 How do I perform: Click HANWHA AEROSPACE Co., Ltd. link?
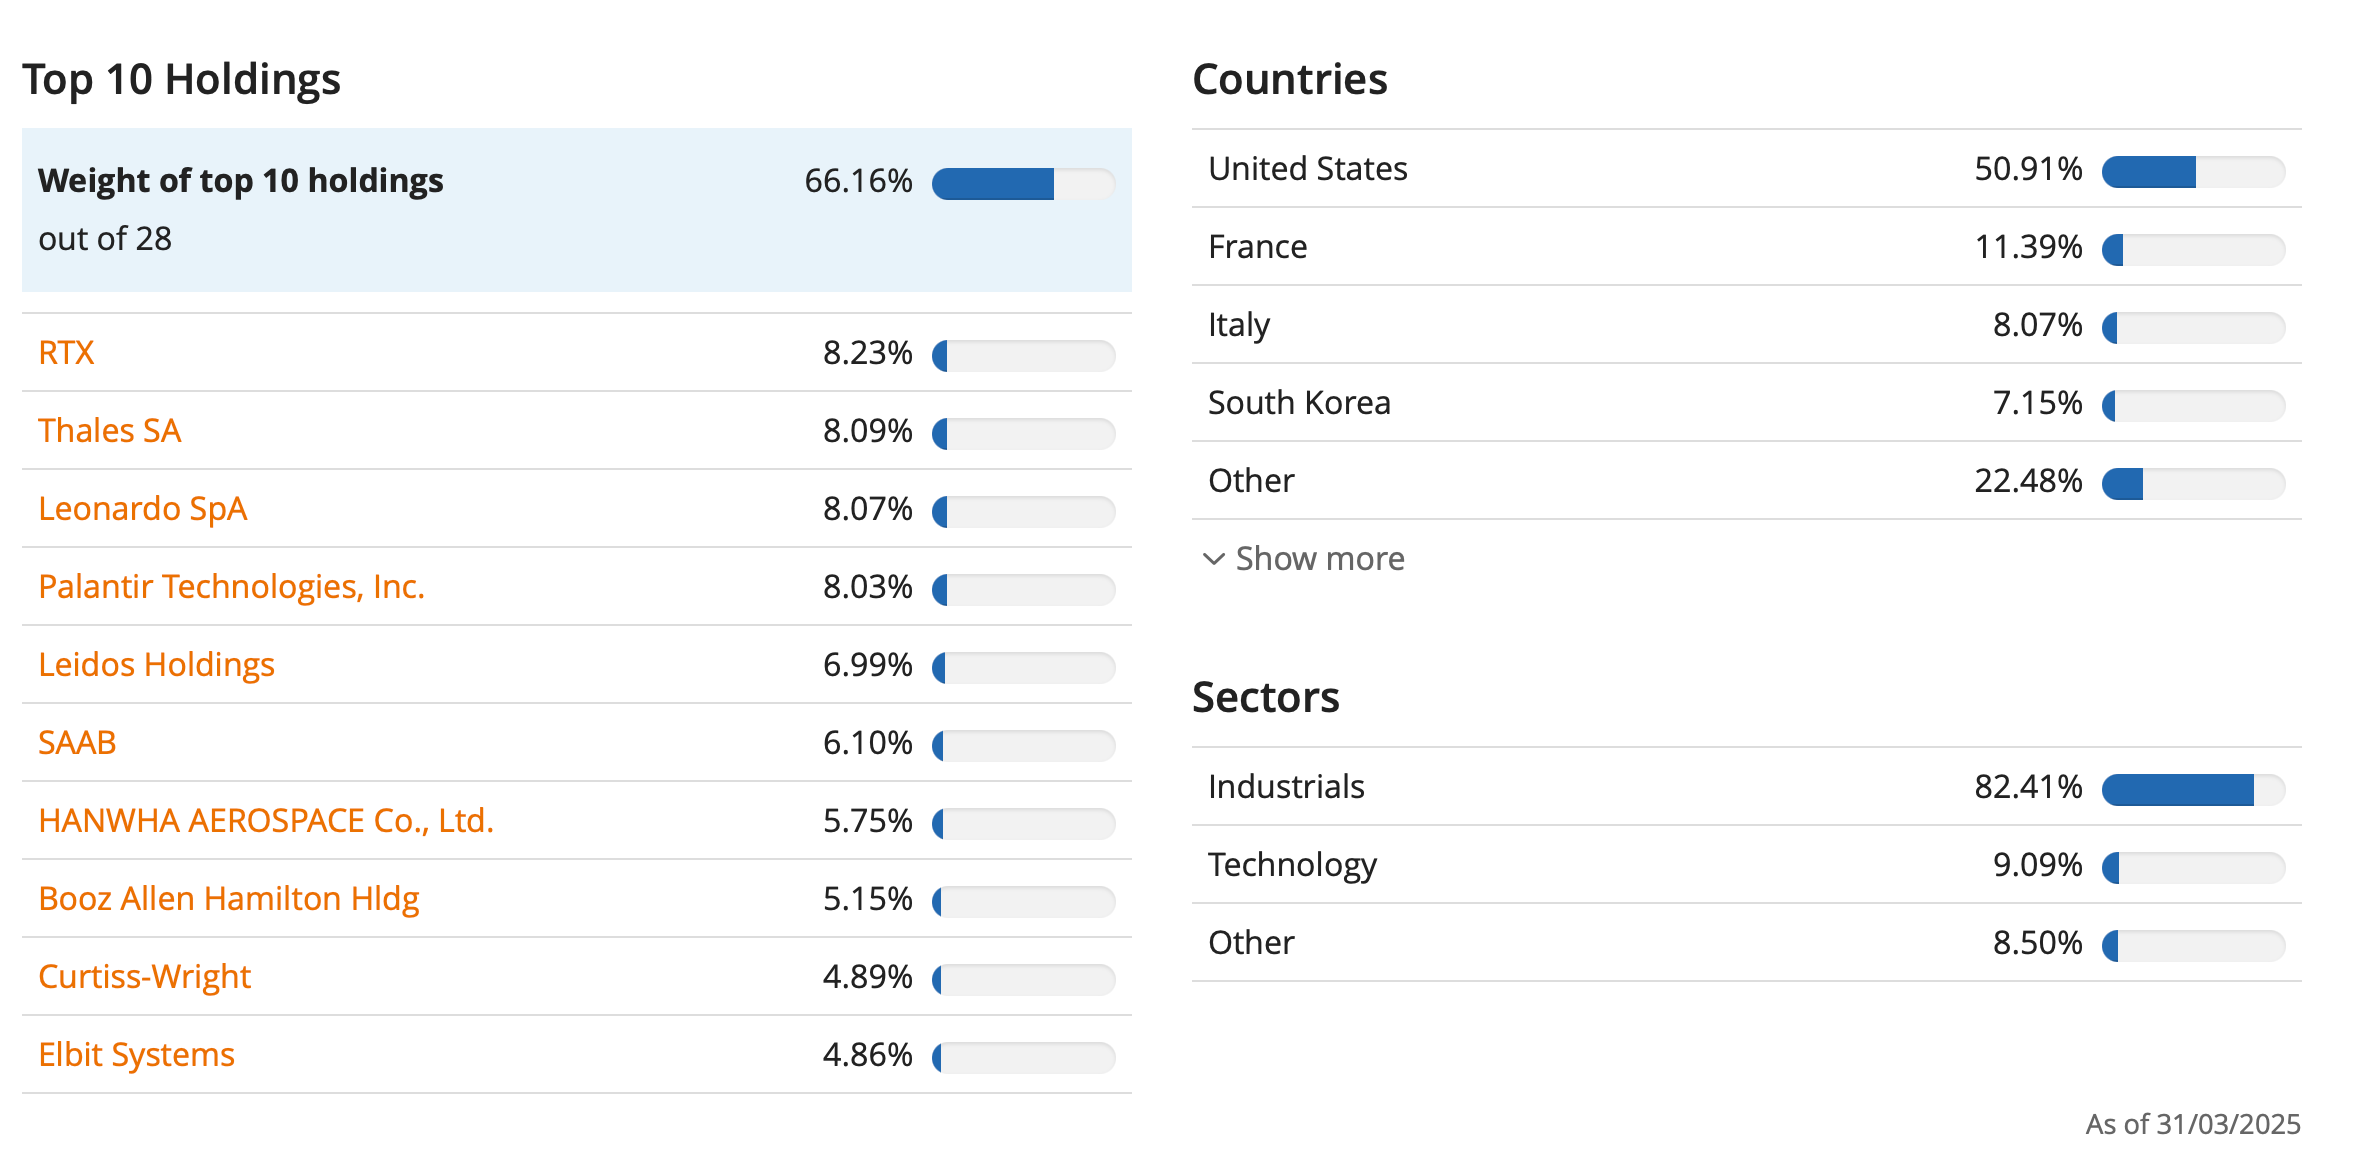tap(266, 821)
